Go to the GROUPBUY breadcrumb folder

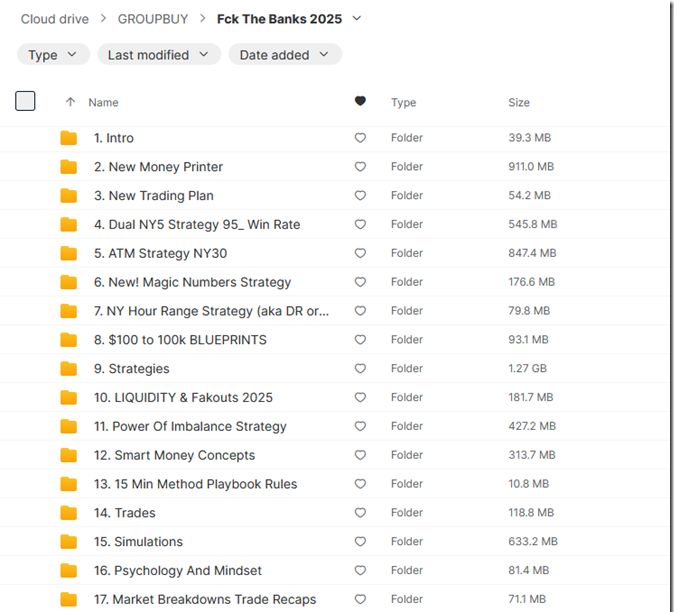(152, 19)
